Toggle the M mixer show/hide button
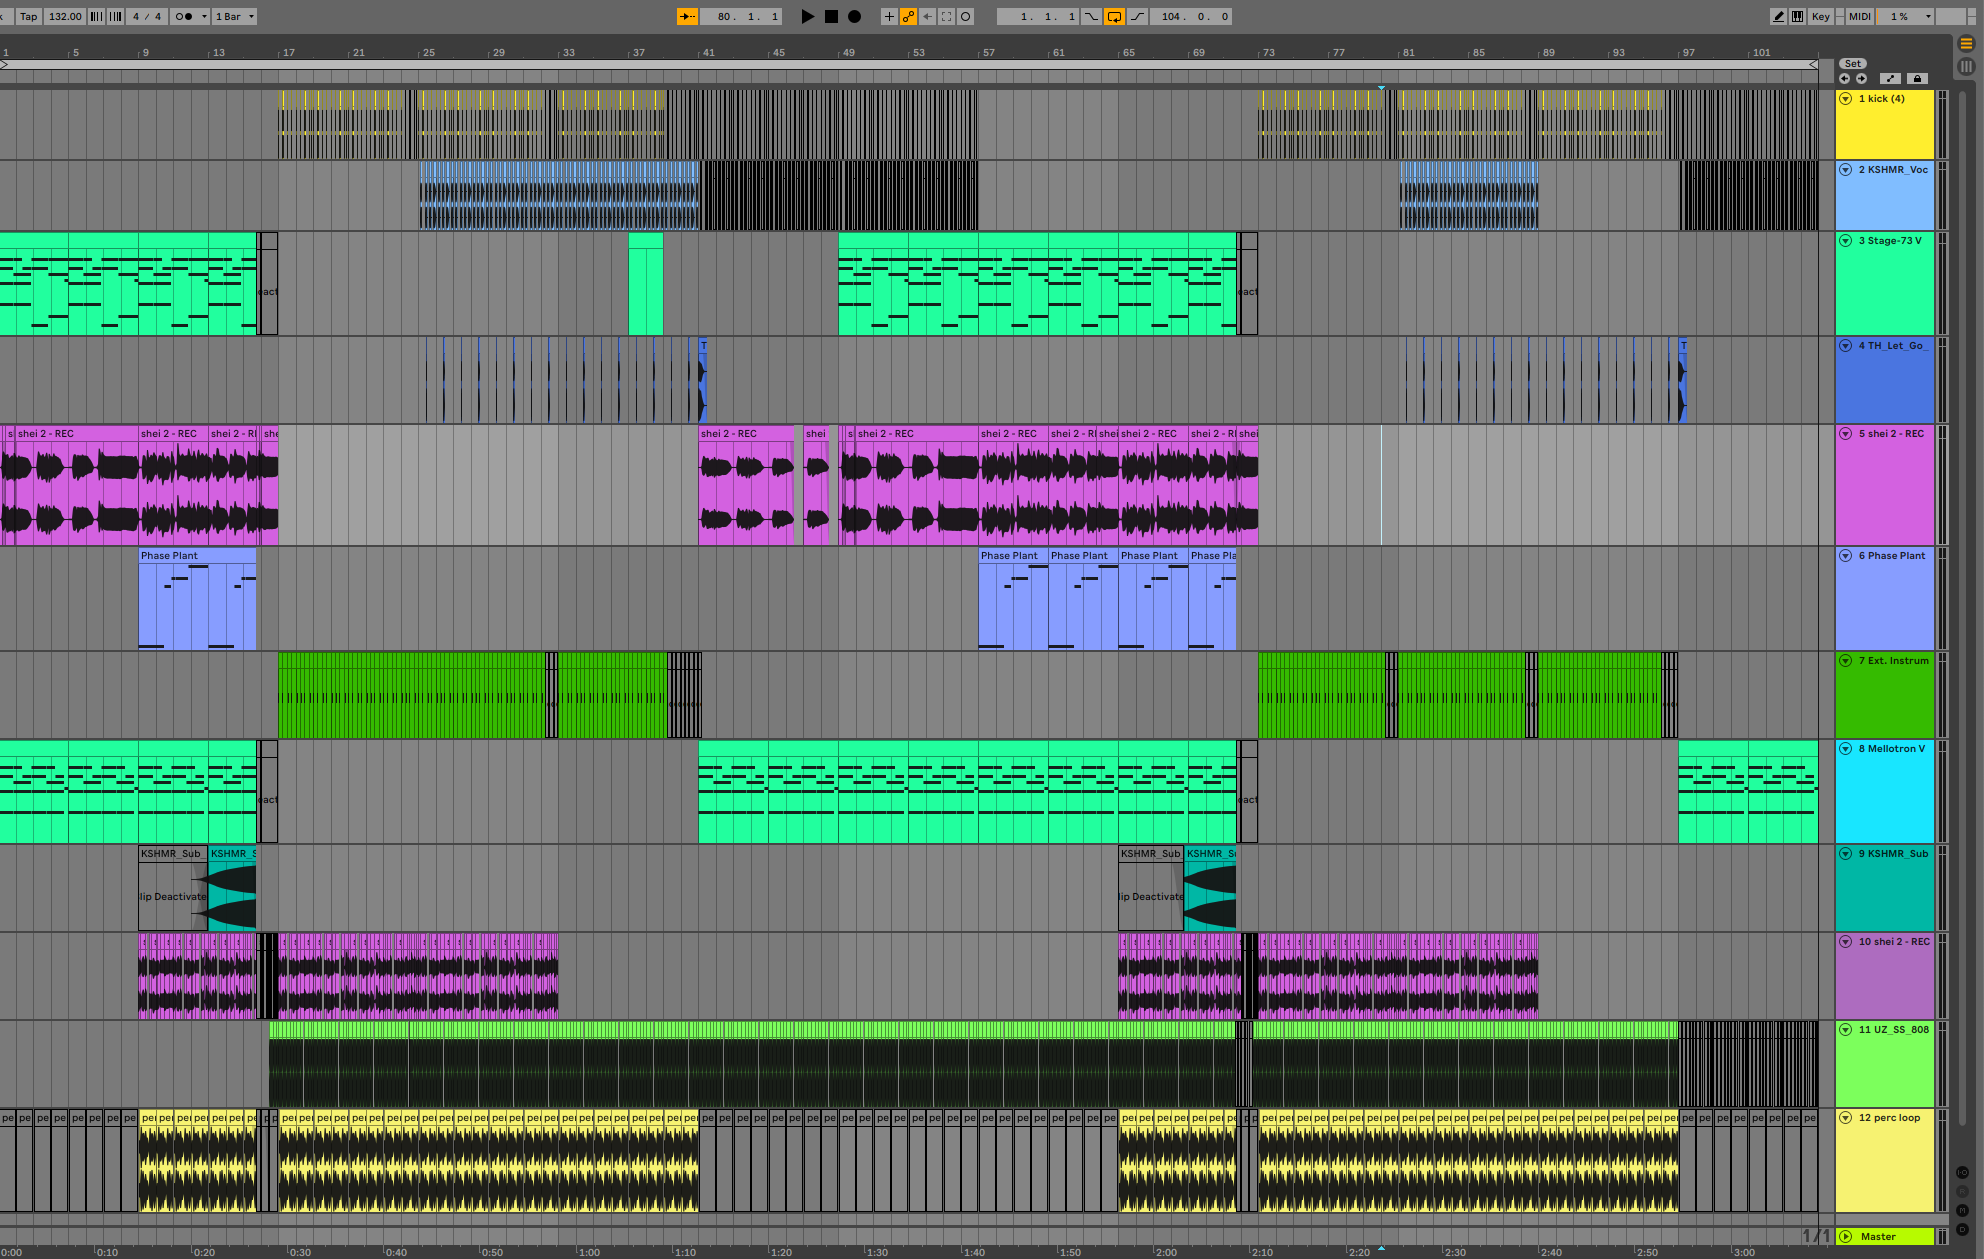 point(1962,1211)
